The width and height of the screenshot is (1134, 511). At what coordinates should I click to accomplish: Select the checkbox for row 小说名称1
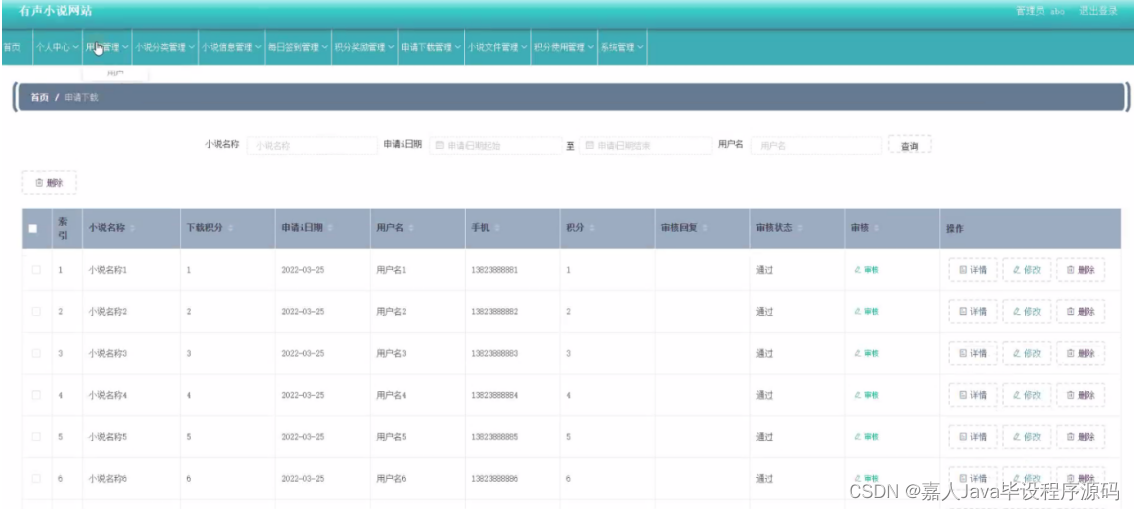point(36,270)
